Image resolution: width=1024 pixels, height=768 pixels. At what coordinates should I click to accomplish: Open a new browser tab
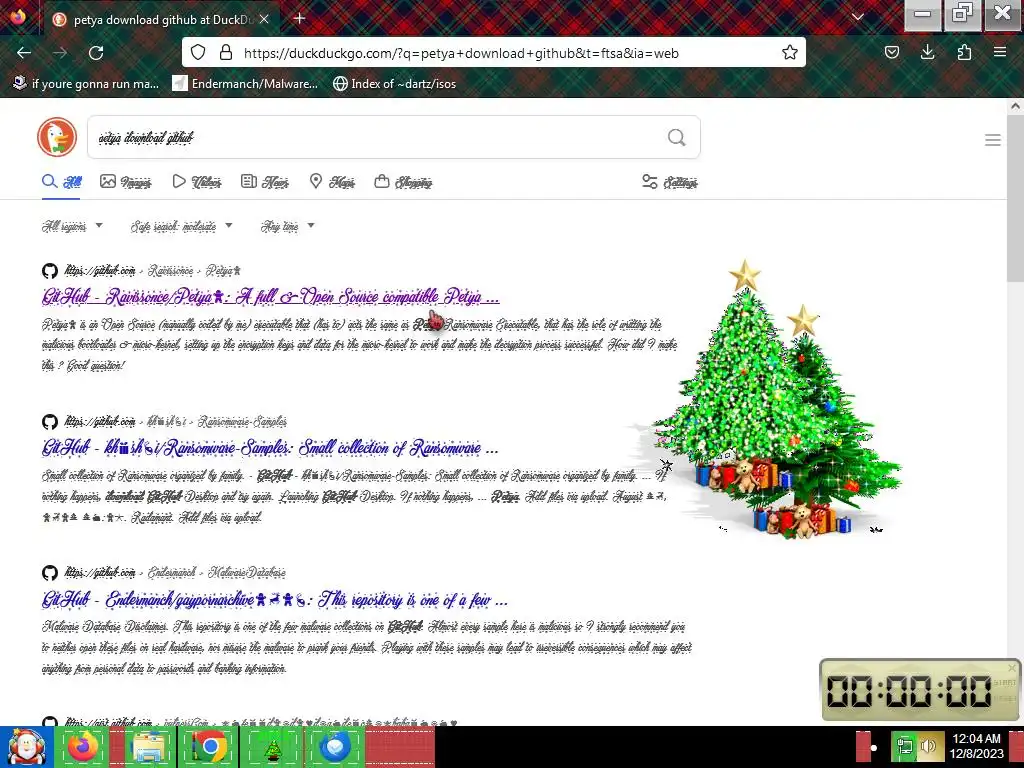click(x=300, y=18)
